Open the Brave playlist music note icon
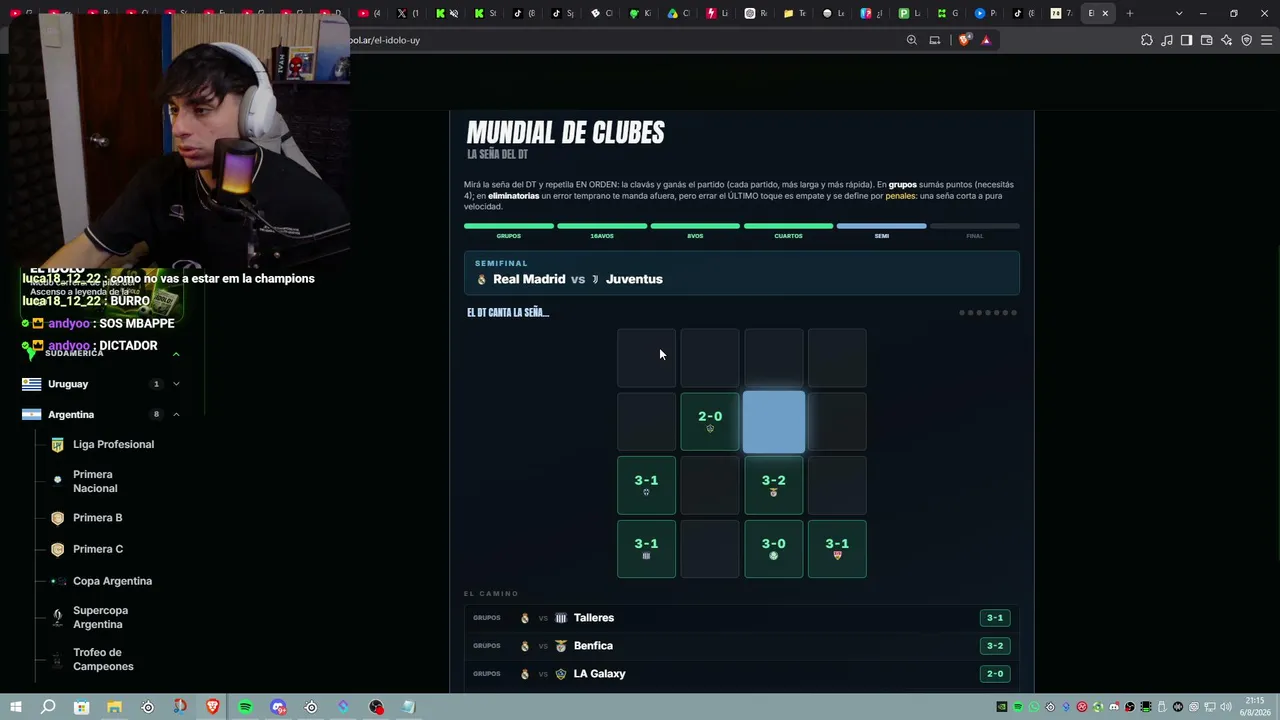The width and height of the screenshot is (1280, 720). 1167,40
